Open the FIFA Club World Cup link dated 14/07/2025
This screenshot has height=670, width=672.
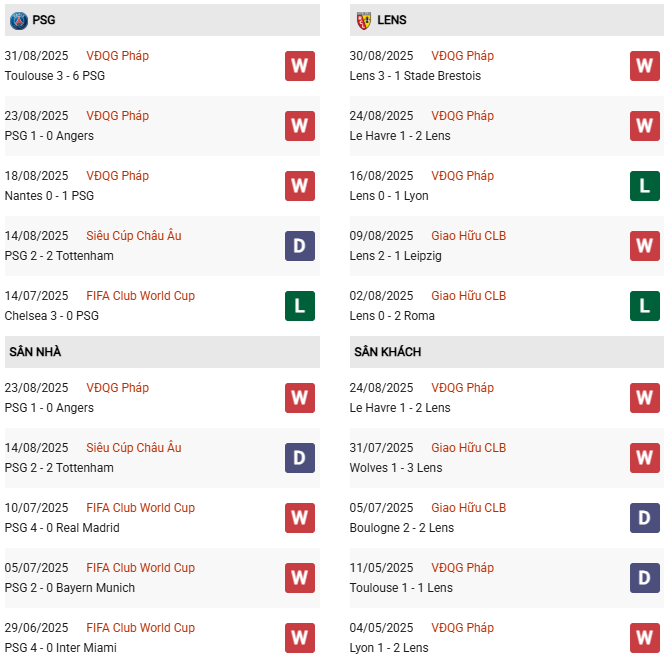[x=141, y=296]
